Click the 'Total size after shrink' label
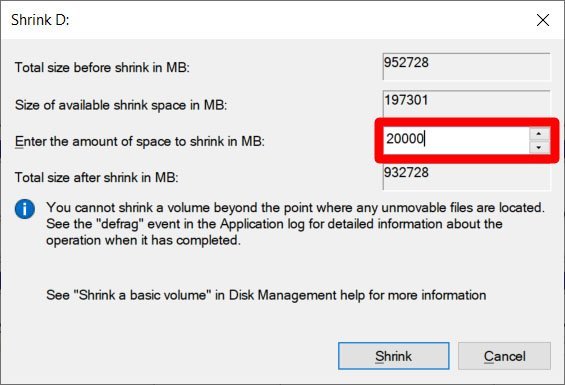Screen dimensions: 565x385 (x=97, y=178)
